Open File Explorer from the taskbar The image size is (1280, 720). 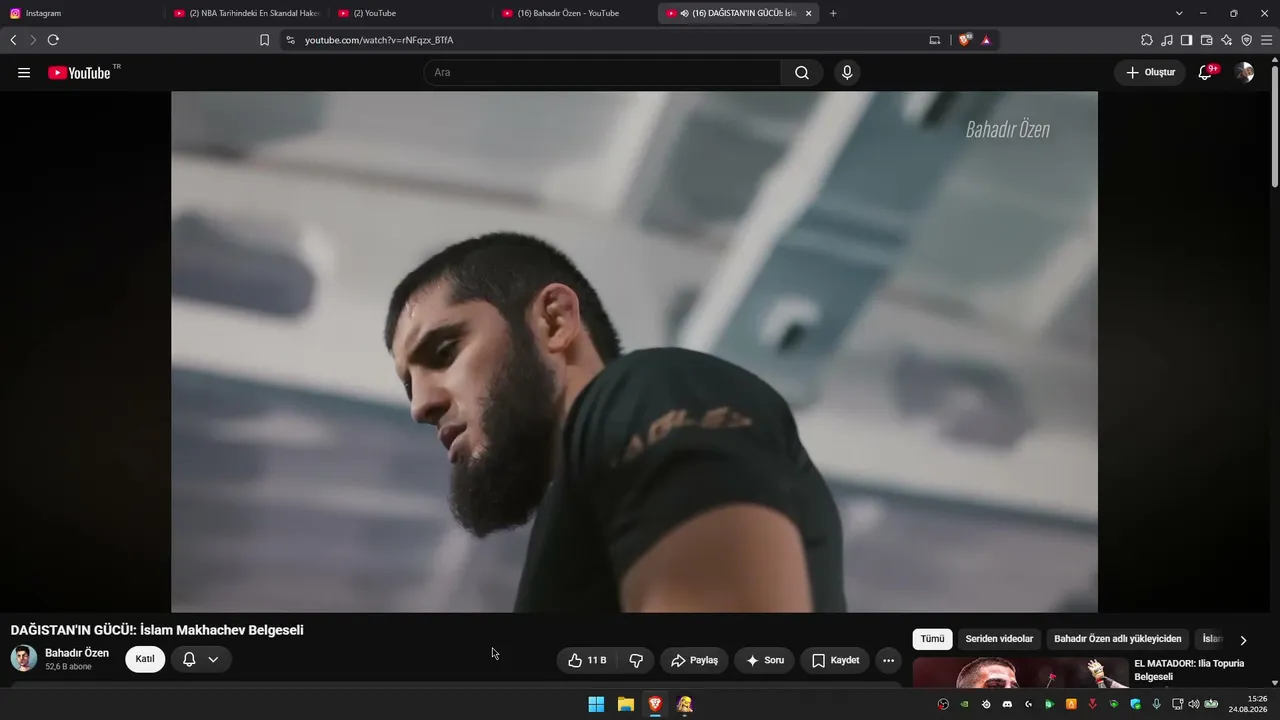(x=626, y=704)
